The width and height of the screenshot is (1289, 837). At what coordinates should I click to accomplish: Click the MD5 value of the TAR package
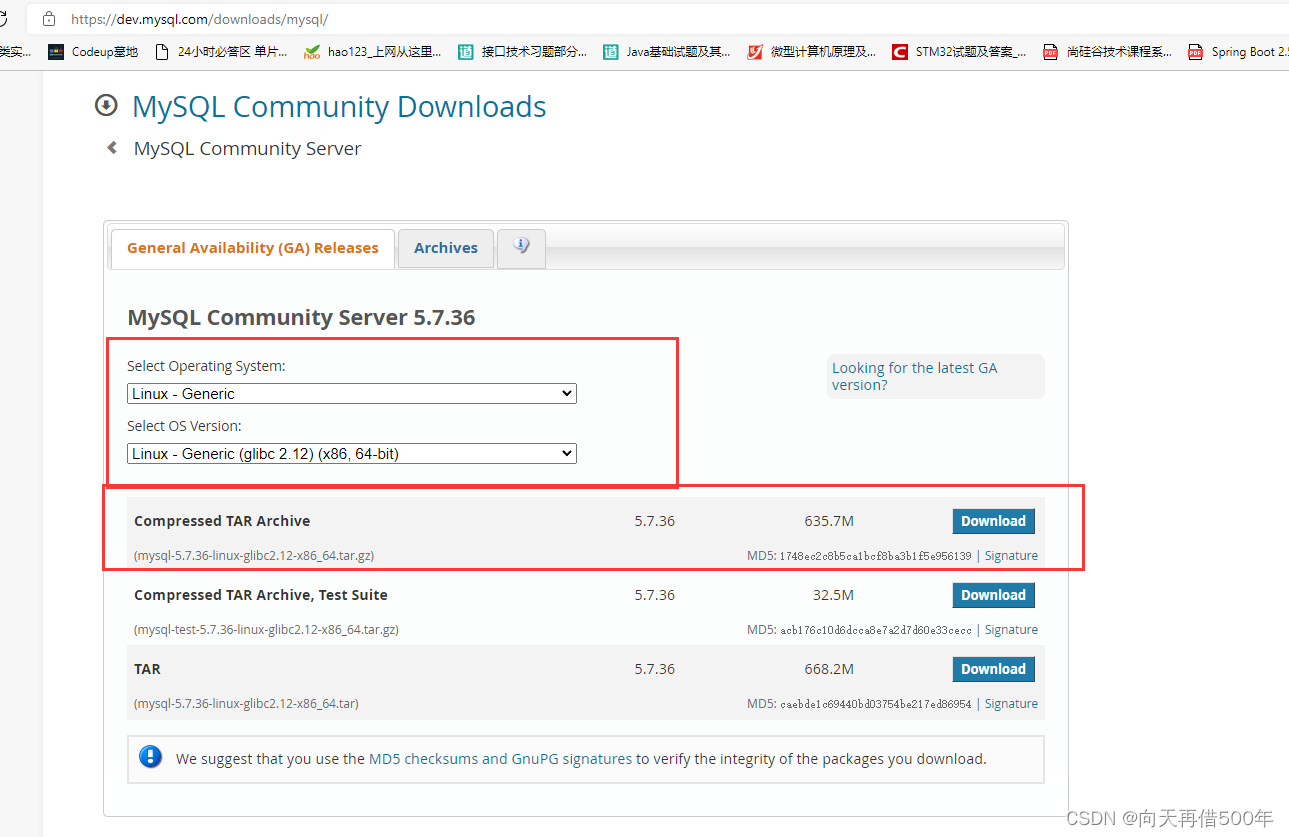tap(875, 704)
